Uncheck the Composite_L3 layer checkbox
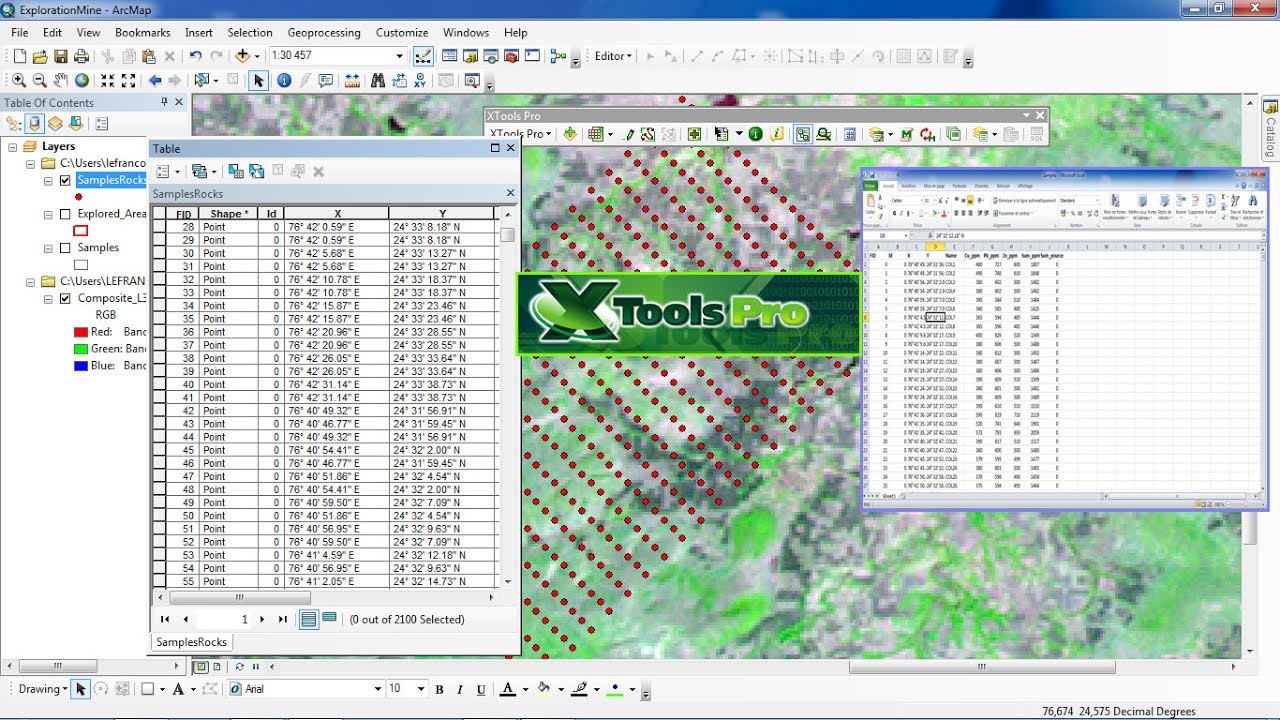This screenshot has height=720, width=1280. pos(65,299)
